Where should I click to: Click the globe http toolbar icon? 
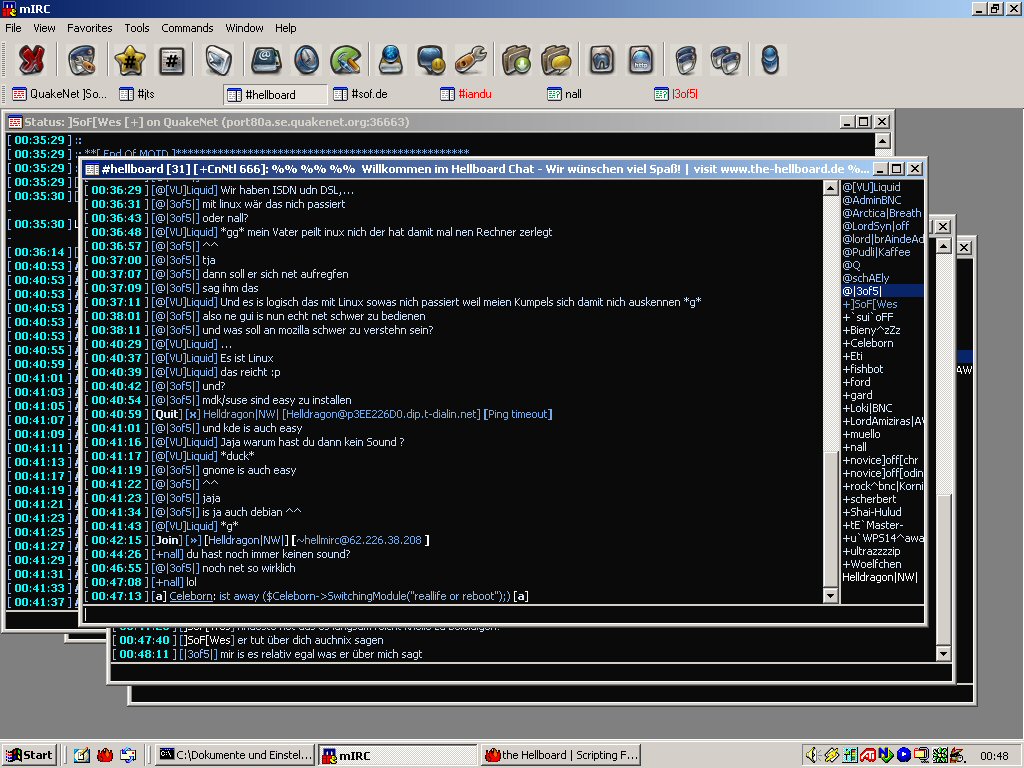pos(641,61)
